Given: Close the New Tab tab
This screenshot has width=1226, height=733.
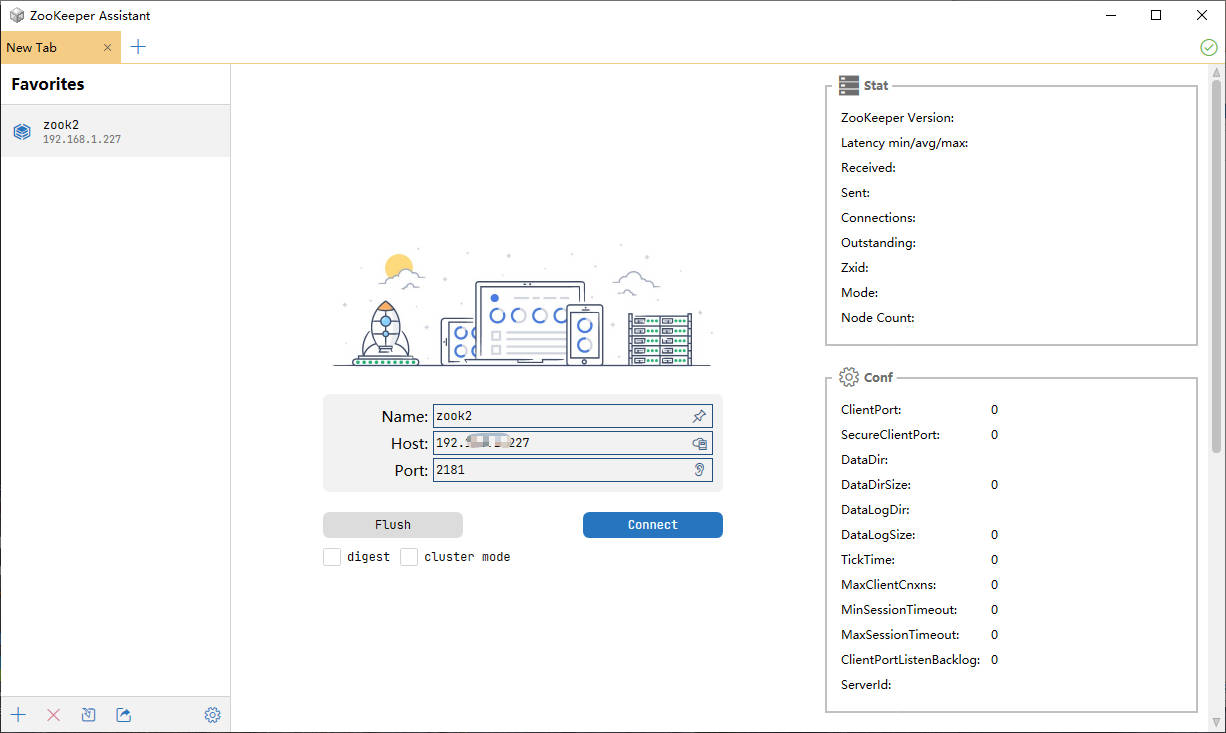Looking at the screenshot, I should (x=108, y=48).
